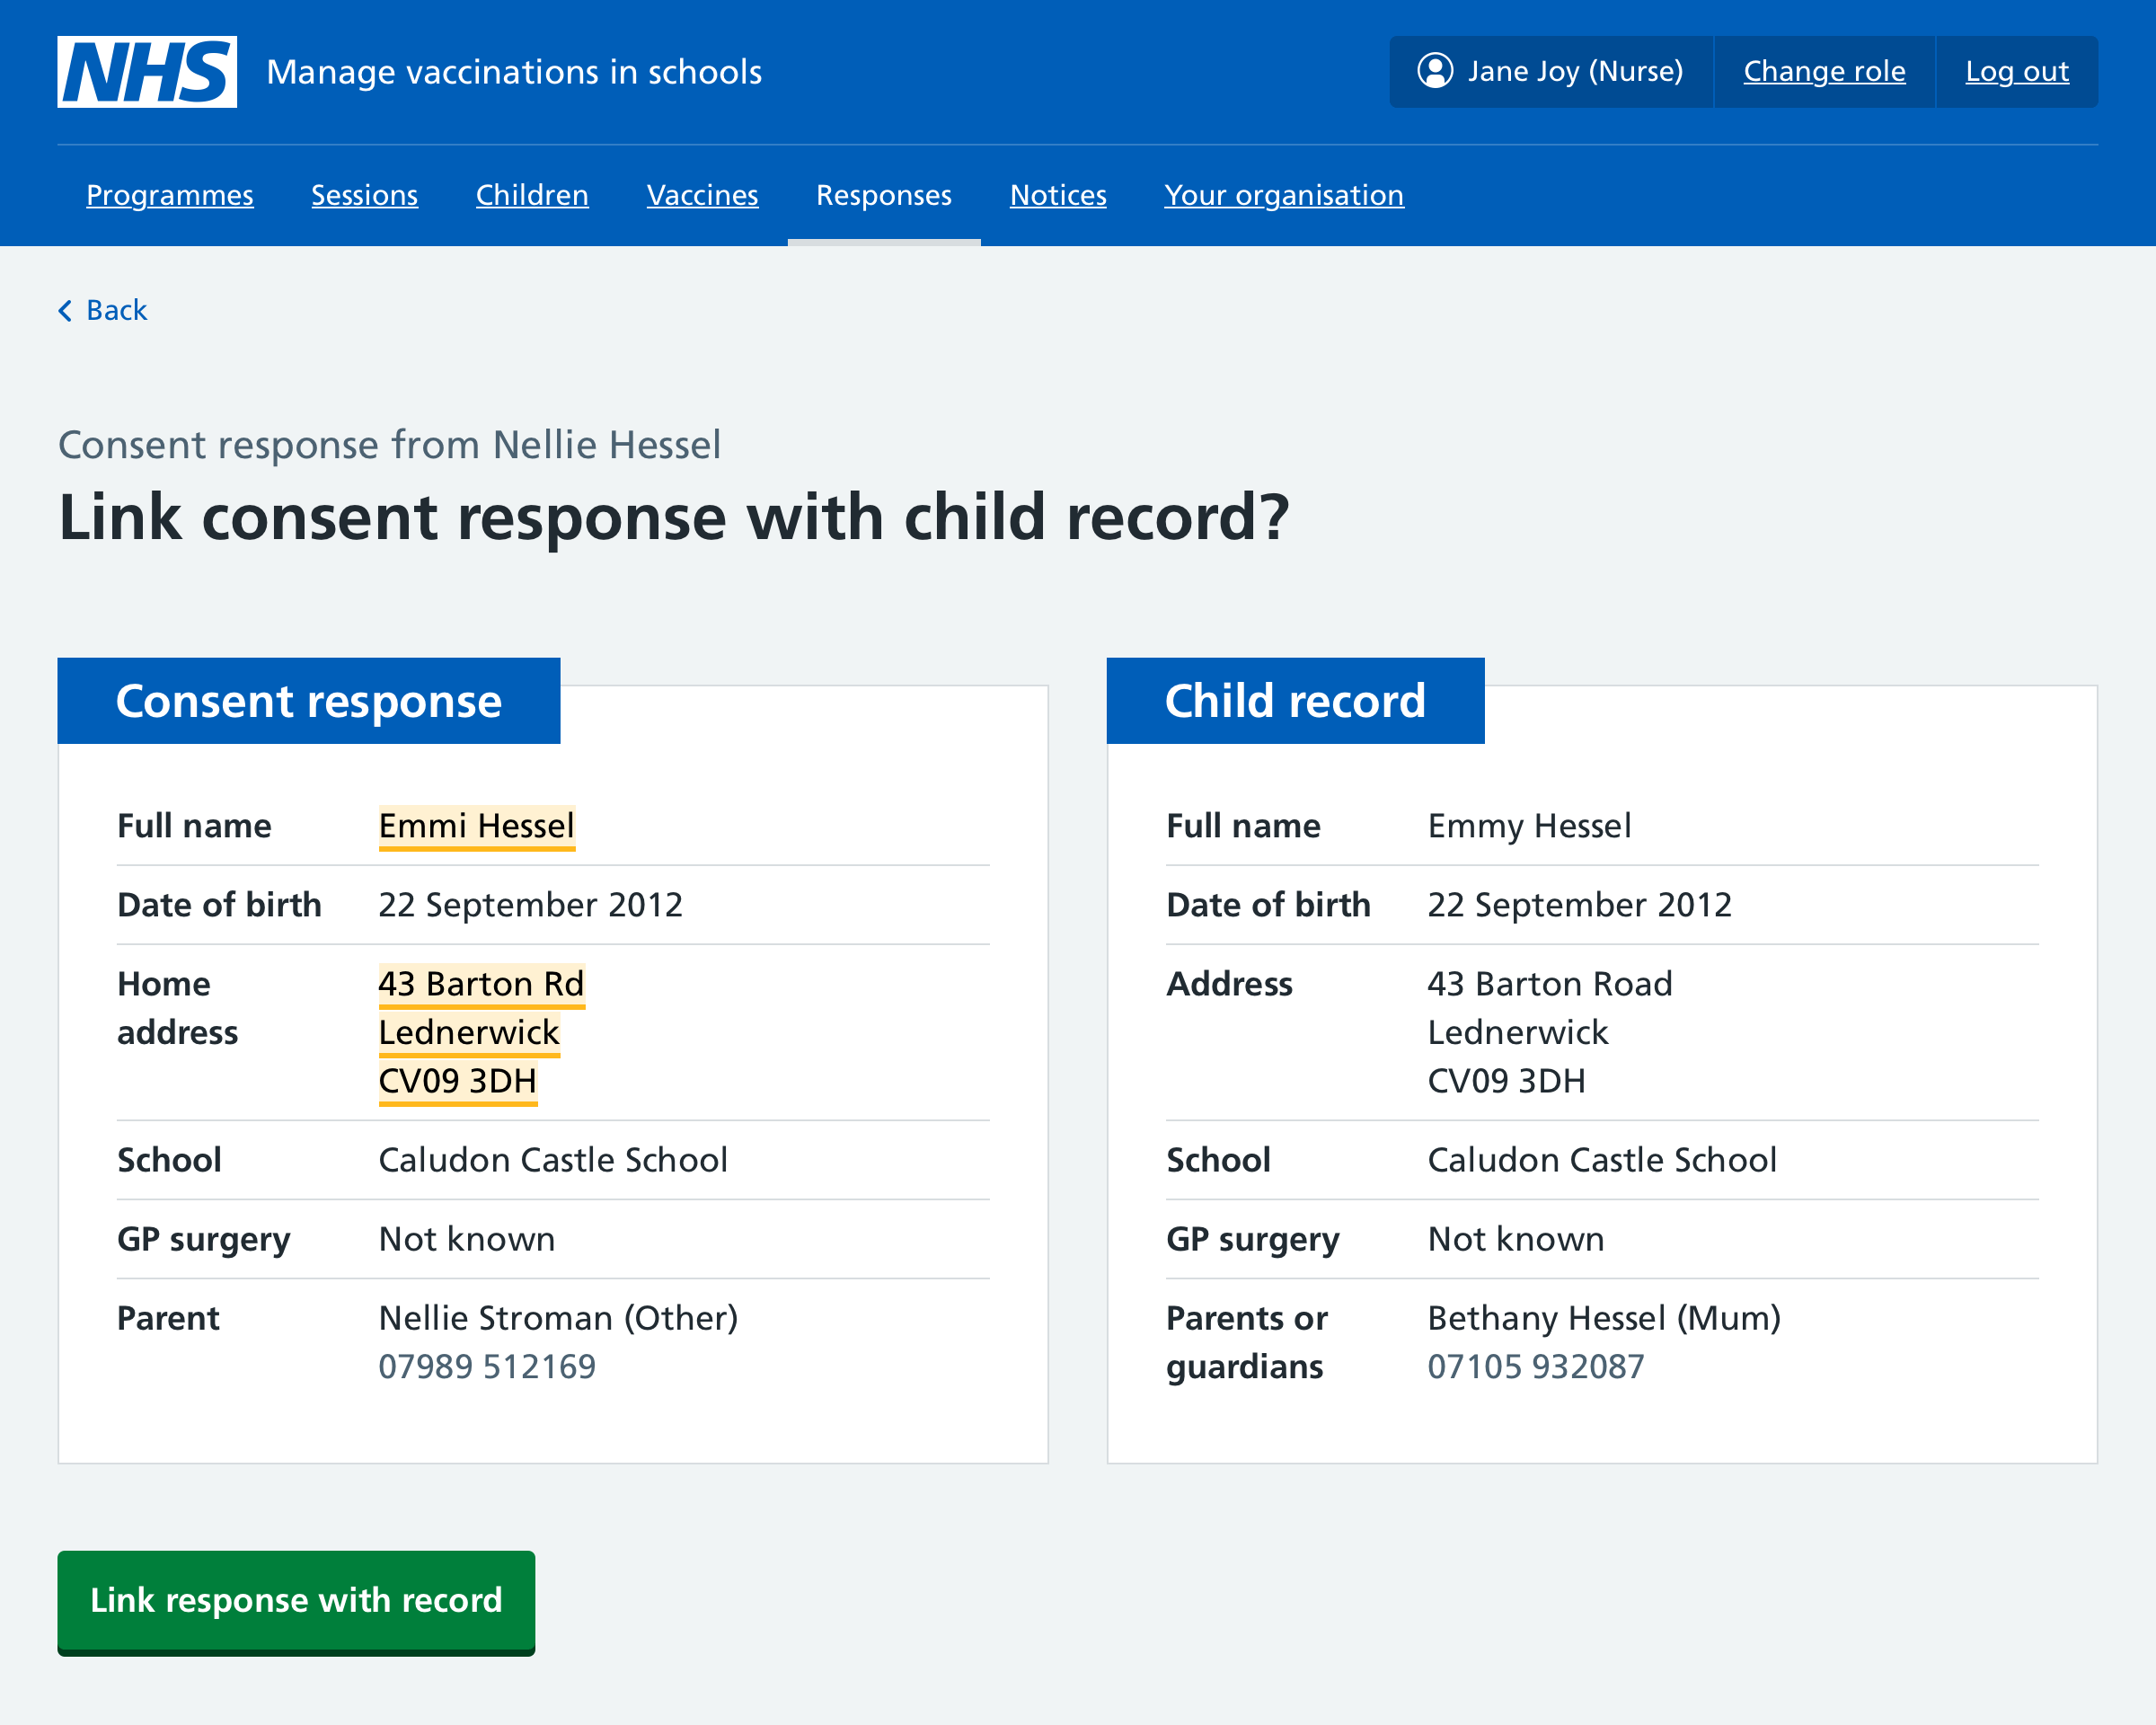Click the Programmes navigation icon
This screenshot has width=2156, height=1725.
pos(169,195)
